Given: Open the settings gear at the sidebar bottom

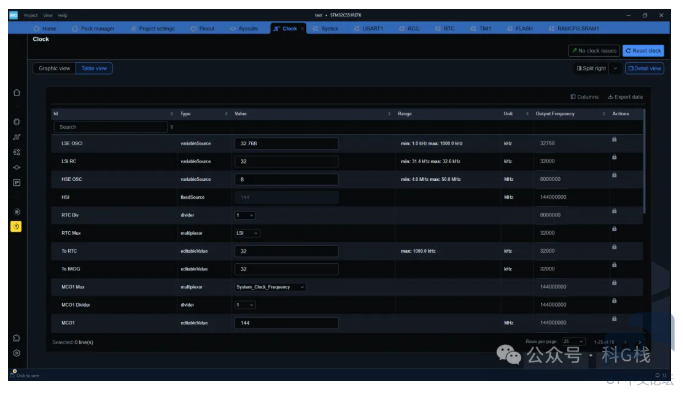Looking at the screenshot, I should (17, 353).
